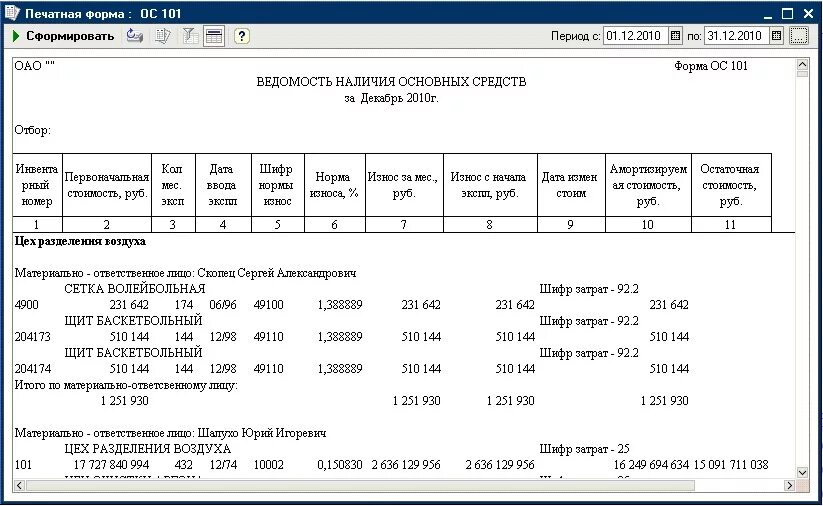This screenshot has height=506, width=823.
Task: Minimize the Печатная форма window
Action: [x=768, y=14]
